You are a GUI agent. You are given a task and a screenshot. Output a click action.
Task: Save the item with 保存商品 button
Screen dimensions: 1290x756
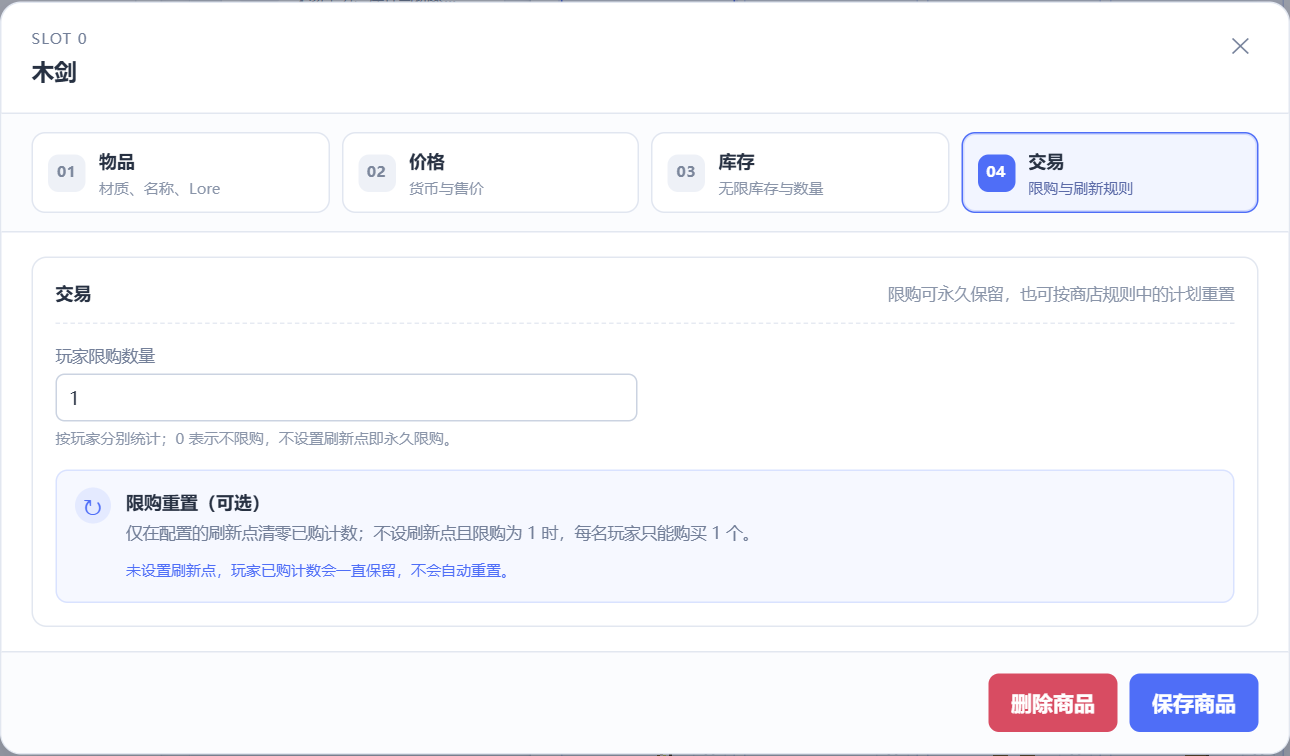tap(1194, 703)
